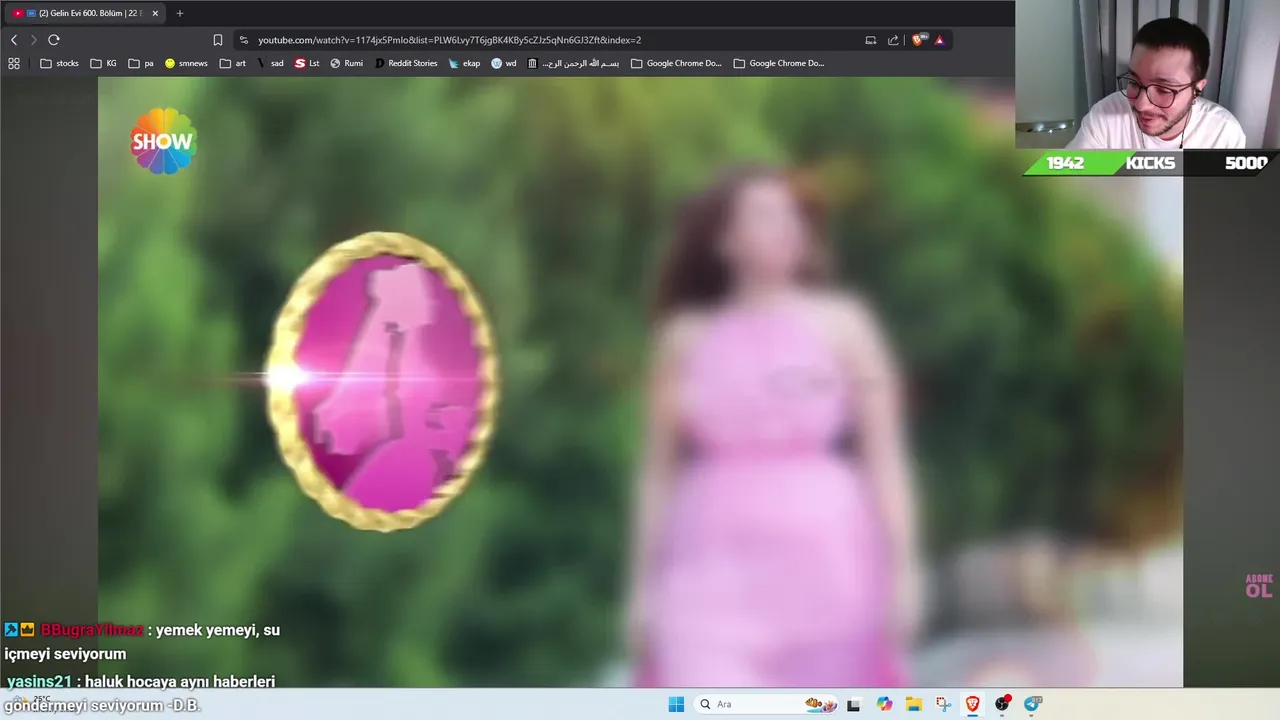This screenshot has width=1280, height=720.
Task: Click the video player area
Action: [x=640, y=382]
